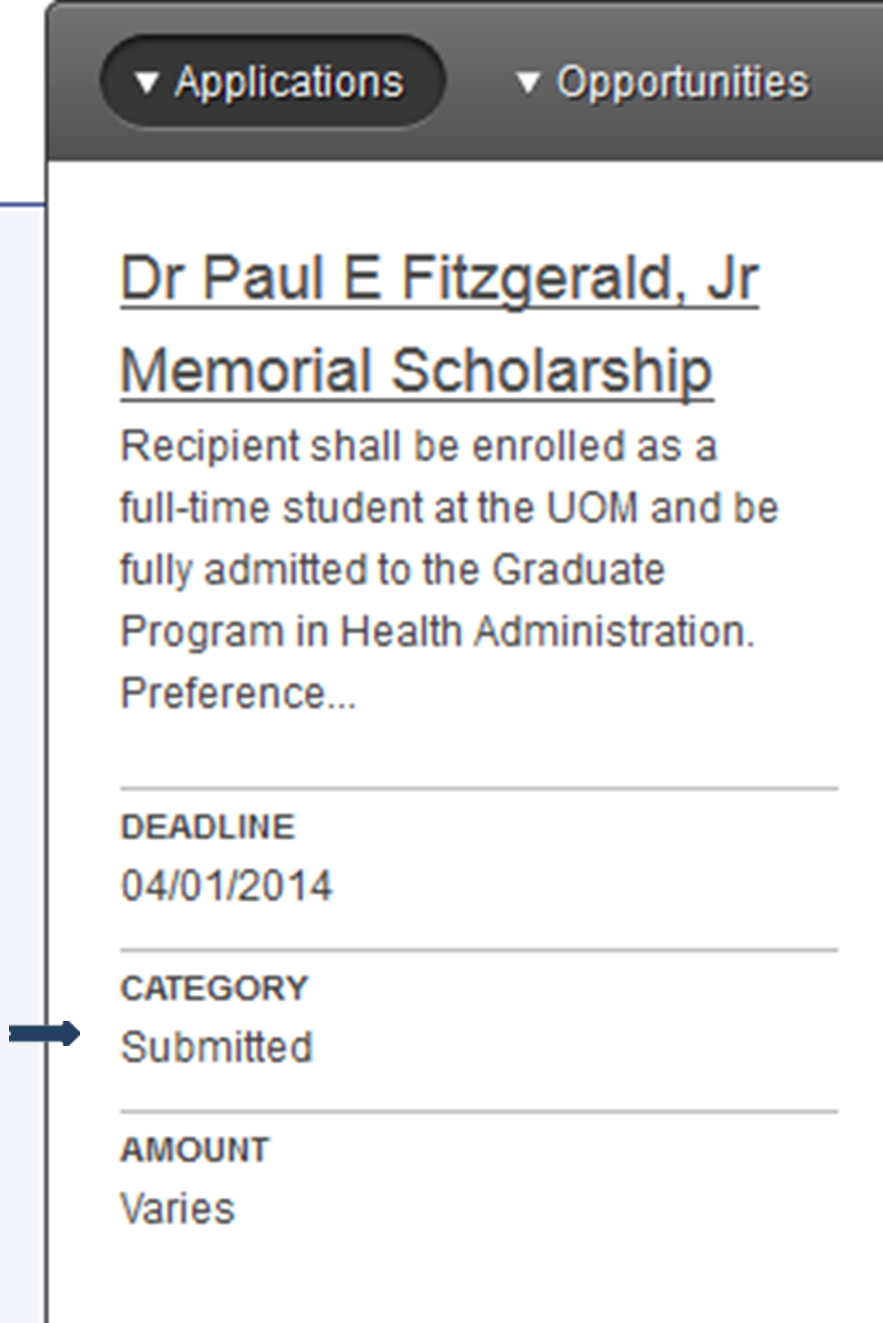Click the Memorial Scholarship title line
The width and height of the screenshot is (883, 1323).
(x=416, y=370)
